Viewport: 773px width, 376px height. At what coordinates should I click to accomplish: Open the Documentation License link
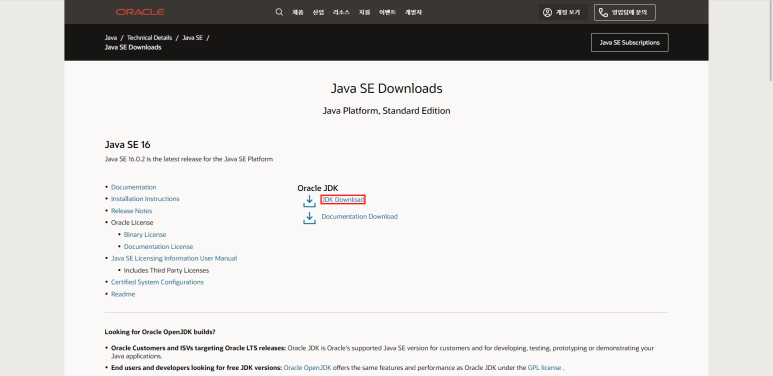(x=158, y=246)
